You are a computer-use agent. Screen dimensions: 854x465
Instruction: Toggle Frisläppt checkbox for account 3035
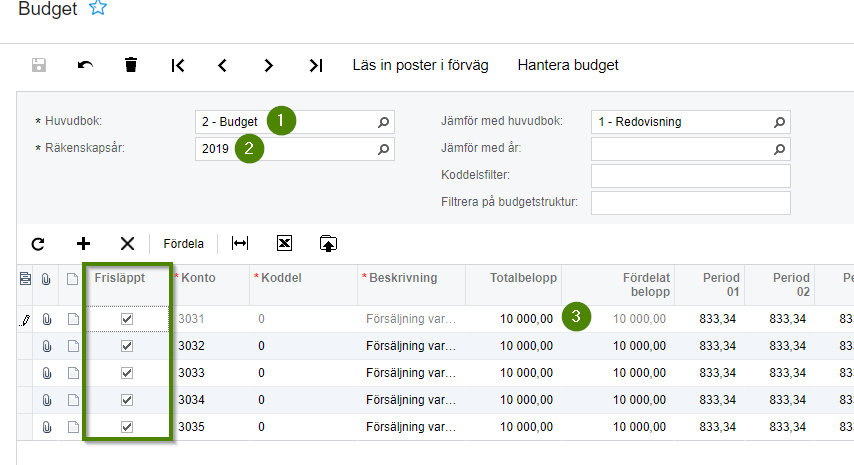pos(127,427)
